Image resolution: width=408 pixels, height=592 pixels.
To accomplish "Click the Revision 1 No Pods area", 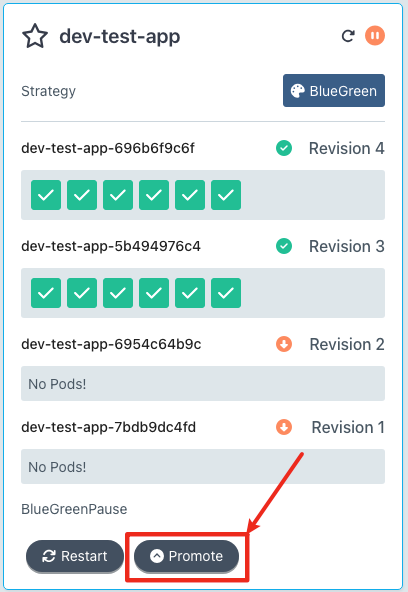I will pos(203,467).
